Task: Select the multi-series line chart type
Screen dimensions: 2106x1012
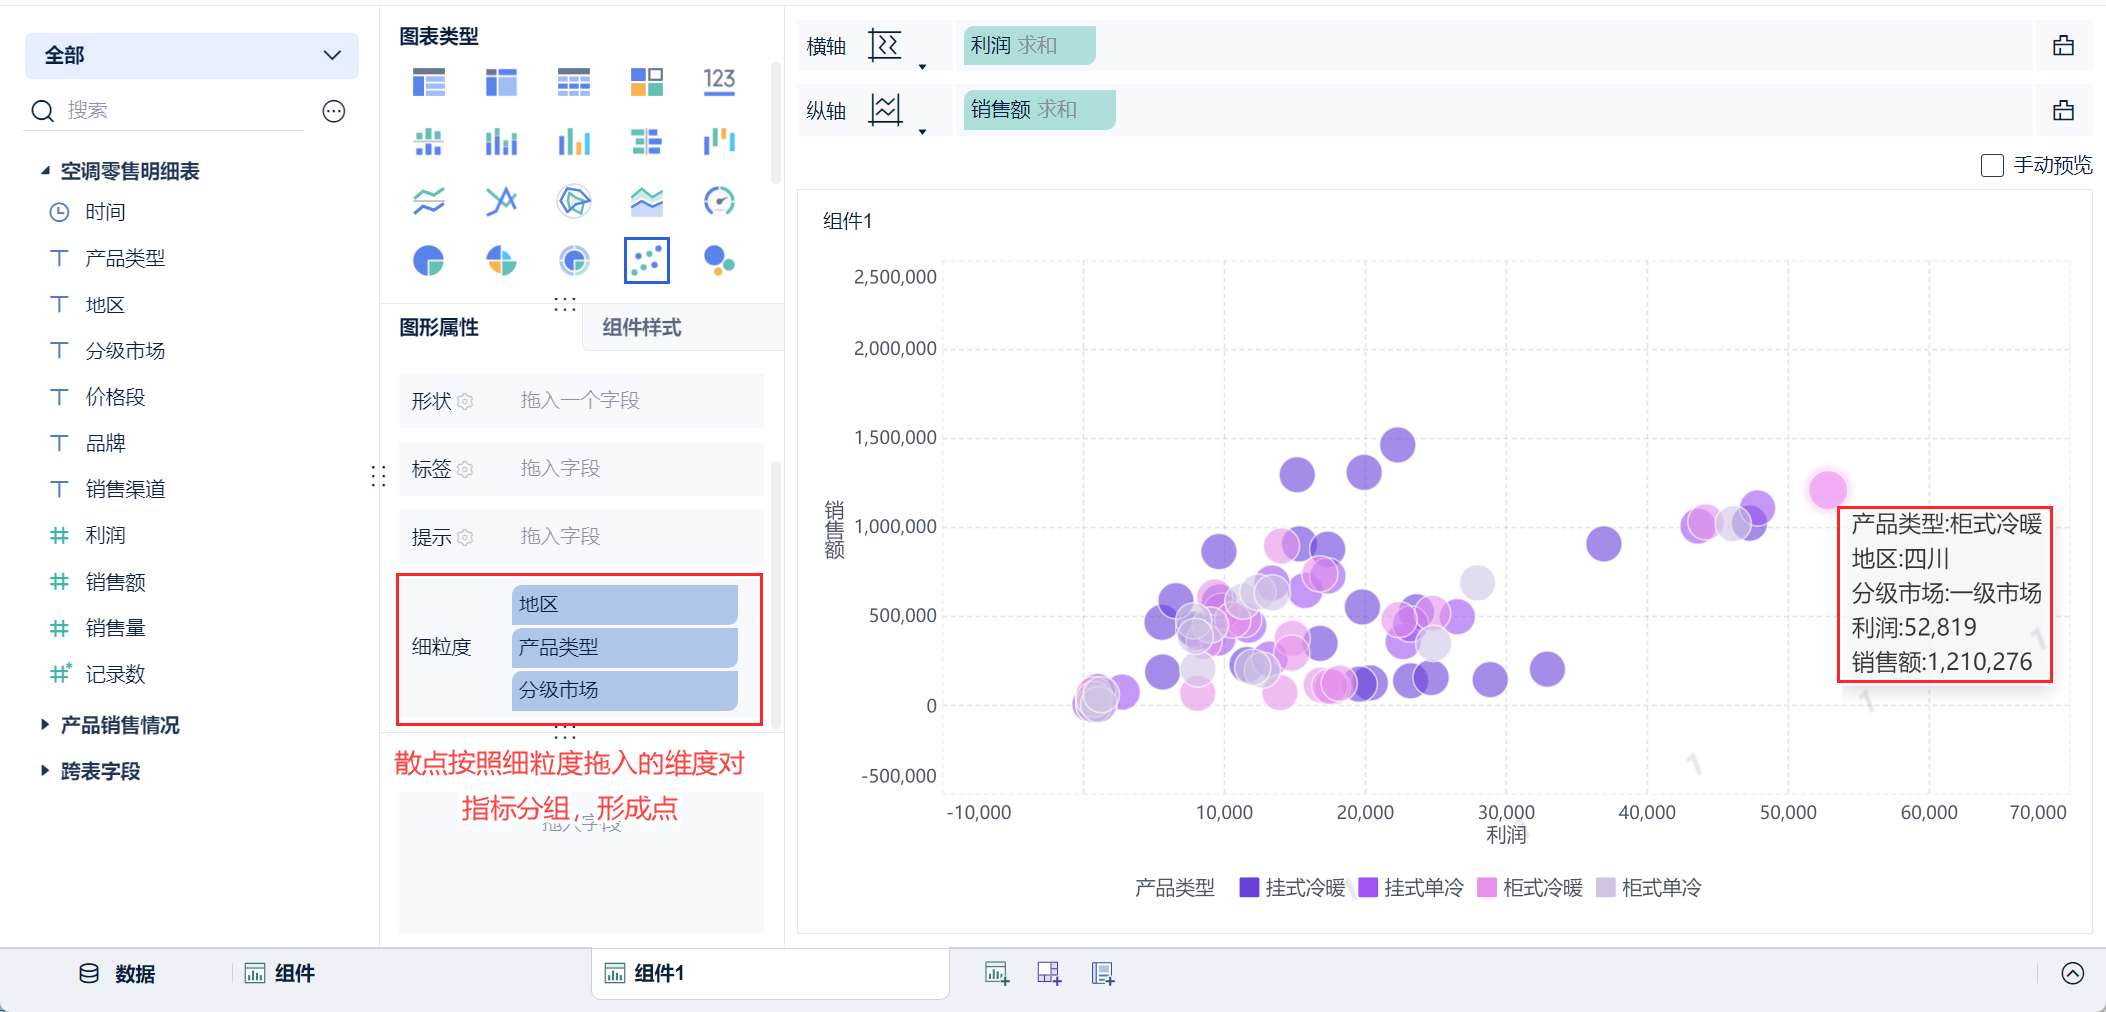Action: [501, 201]
